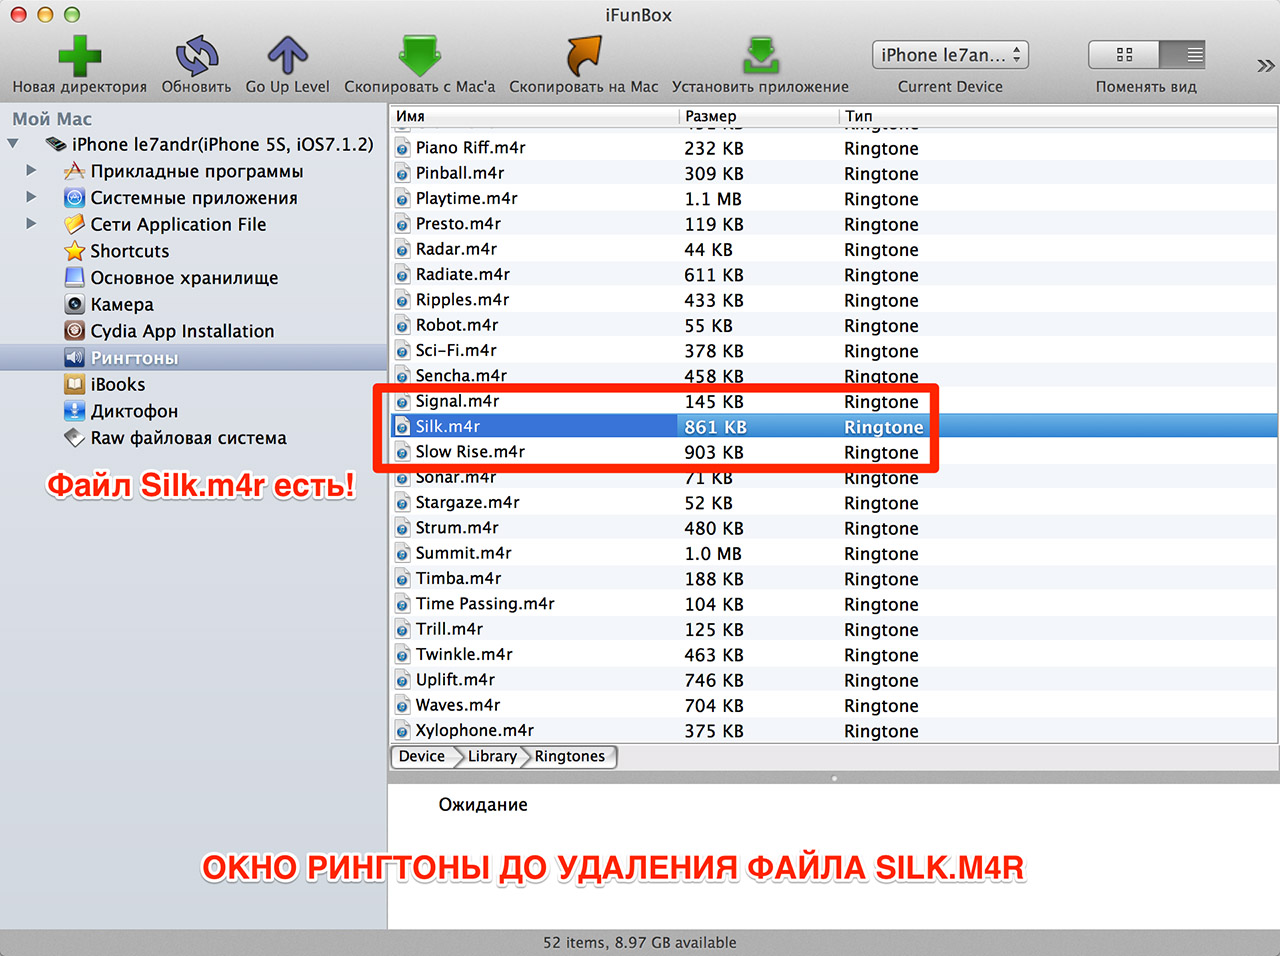Screen dimensions: 1280x956
Task: Click the Timba.m4r file icon
Action: pos(402,579)
